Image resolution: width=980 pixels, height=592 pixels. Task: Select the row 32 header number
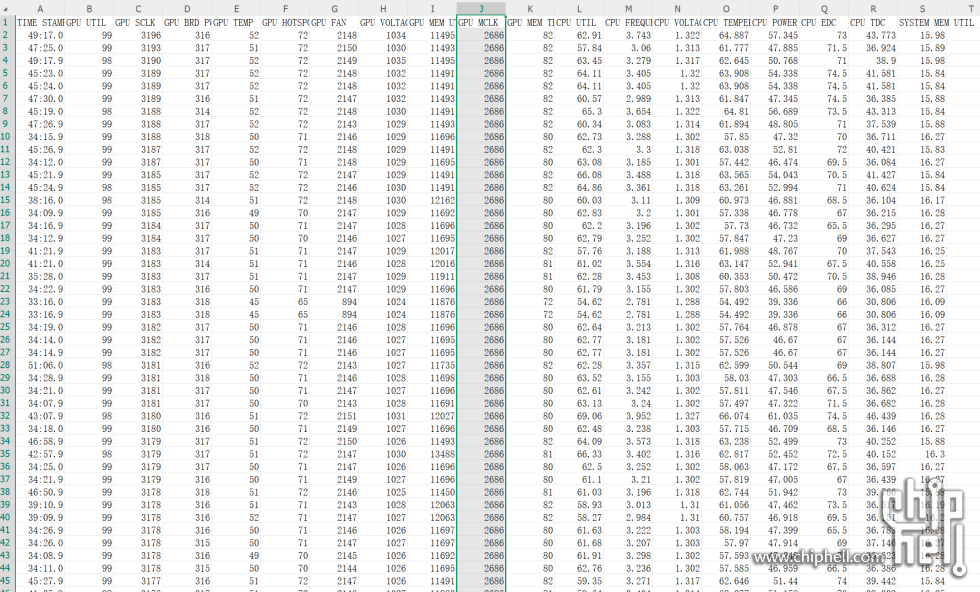coord(6,416)
